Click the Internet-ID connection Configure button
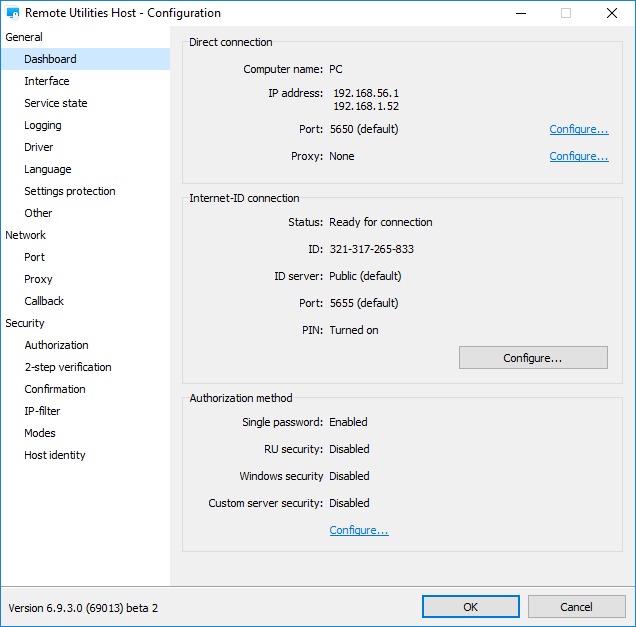The image size is (636, 627). 533,358
